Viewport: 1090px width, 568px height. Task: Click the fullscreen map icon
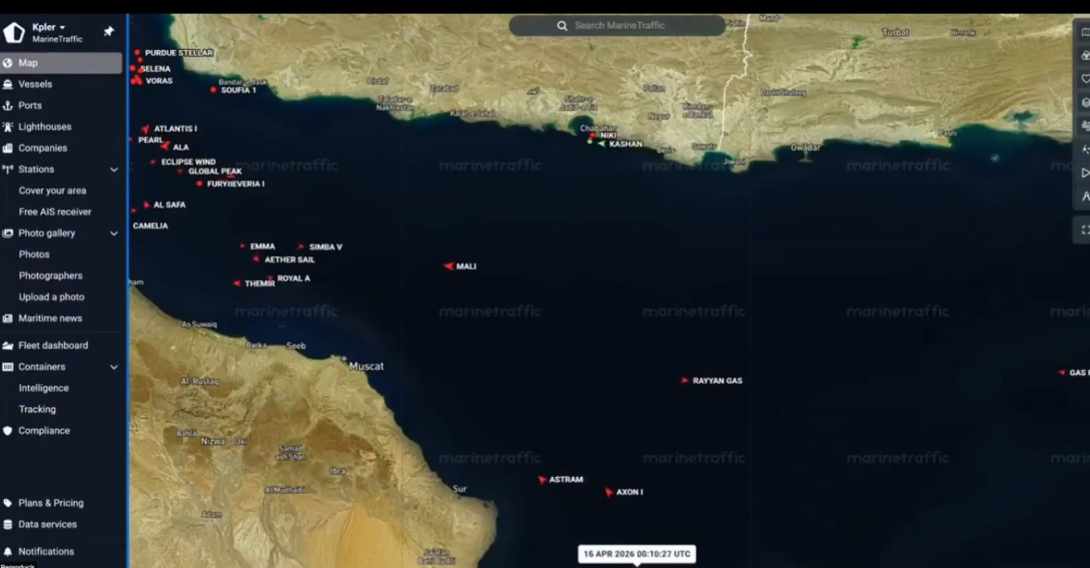1085,230
